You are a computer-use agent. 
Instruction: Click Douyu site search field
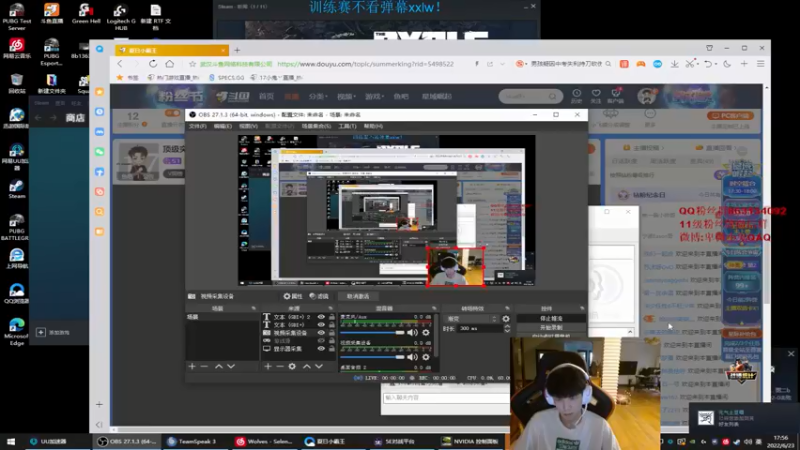(x=531, y=96)
